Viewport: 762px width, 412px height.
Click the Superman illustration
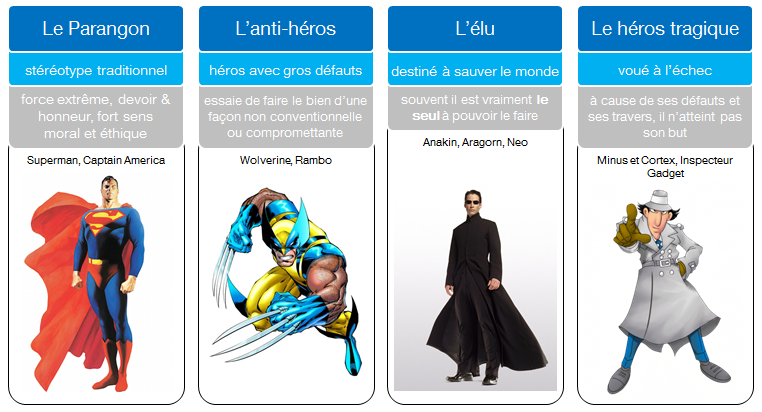[85, 283]
